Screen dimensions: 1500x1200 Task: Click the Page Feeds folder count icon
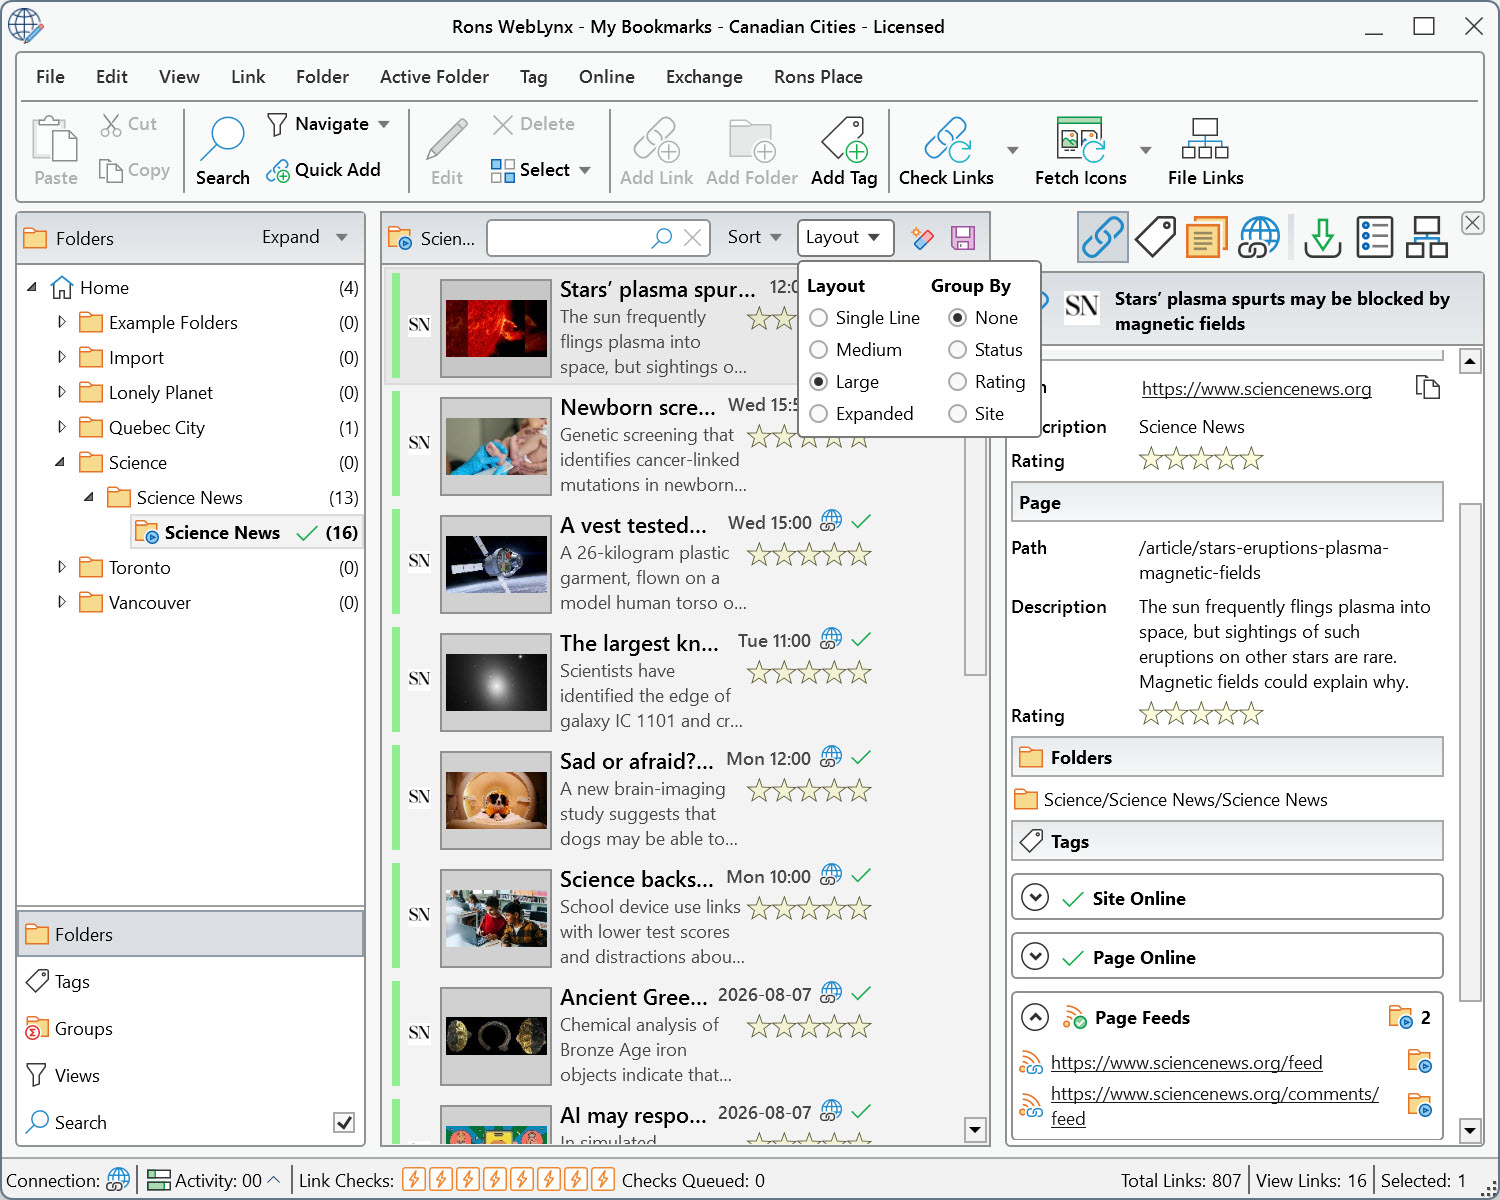coord(1401,1017)
